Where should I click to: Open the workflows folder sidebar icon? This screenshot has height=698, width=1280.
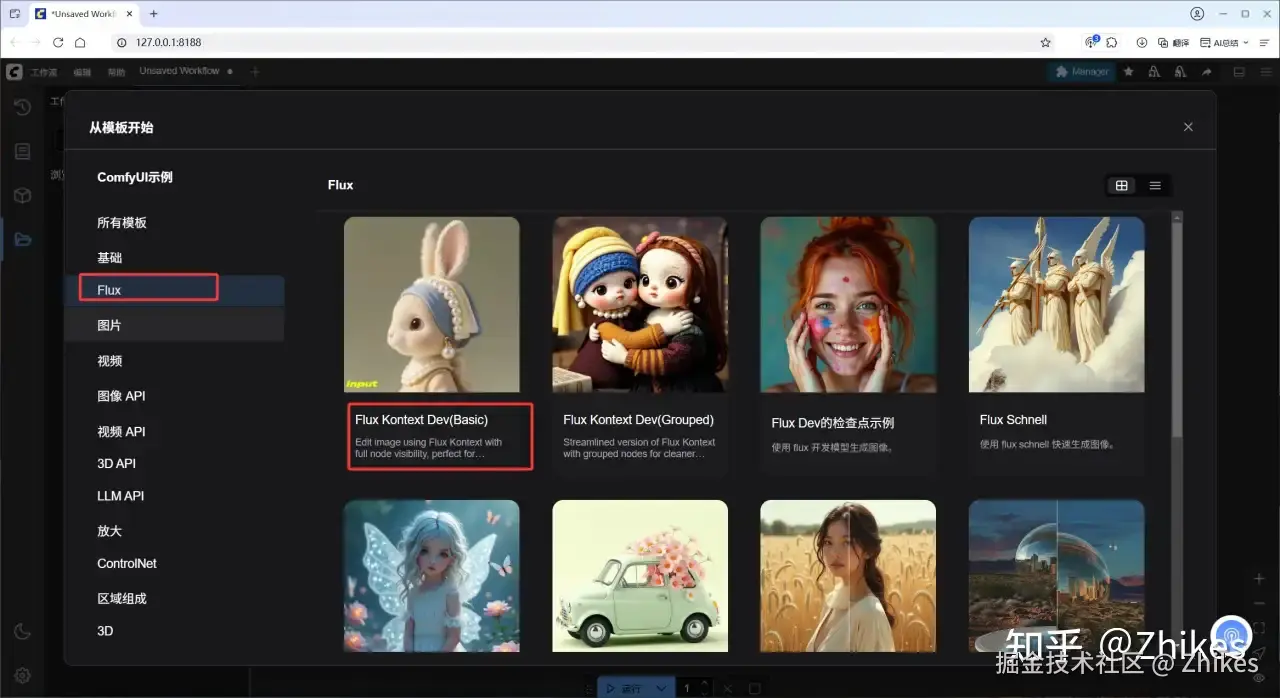[x=22, y=239]
